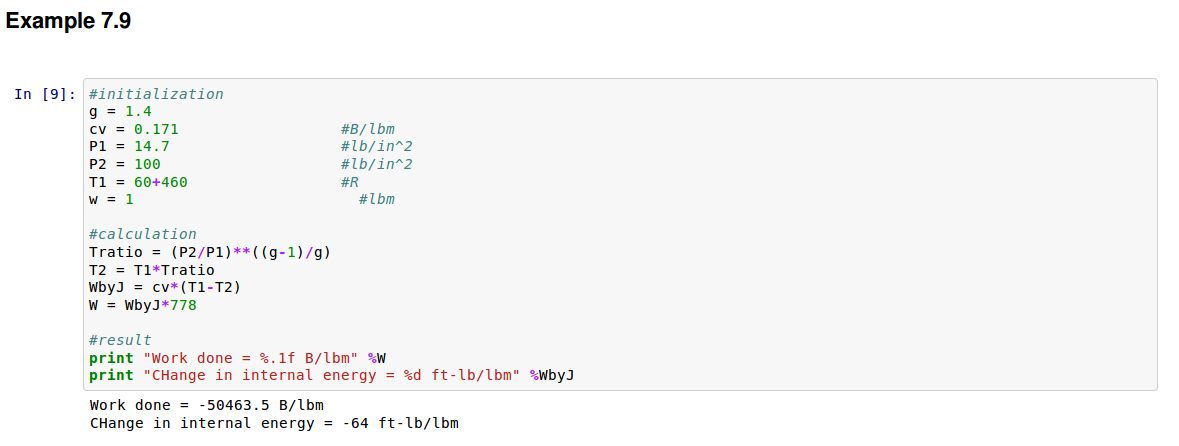The image size is (1179, 446).
Task: Place cursor on the Tratio formula line
Action: click(210, 252)
